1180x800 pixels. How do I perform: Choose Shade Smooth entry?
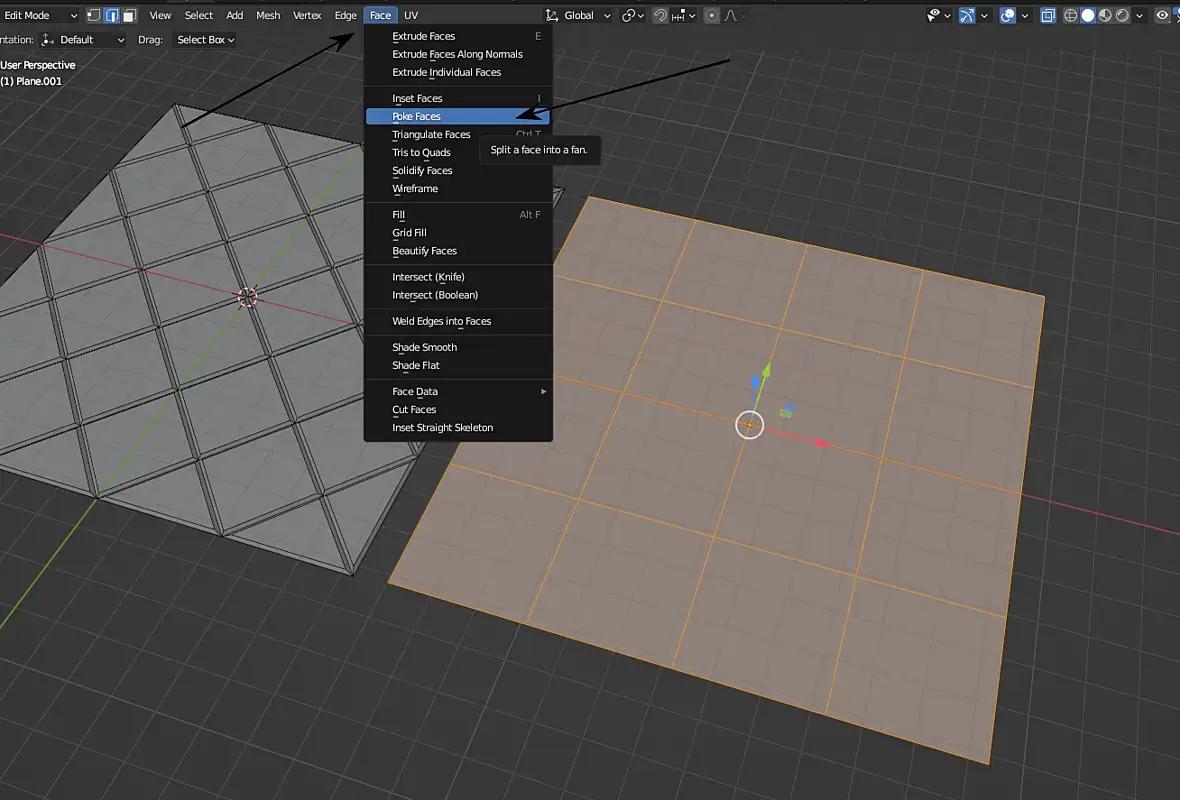(x=458, y=348)
